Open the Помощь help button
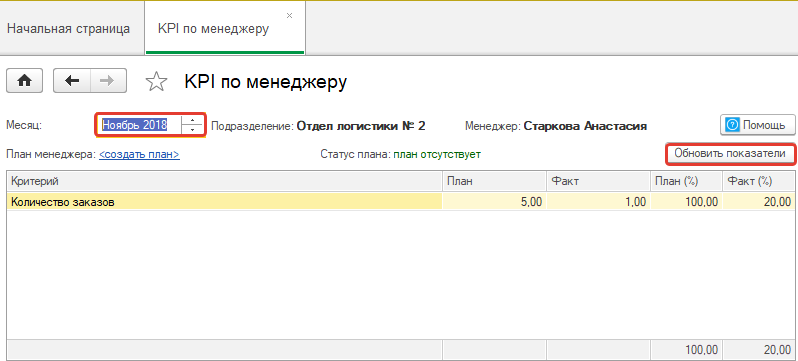Image resolution: width=798 pixels, height=361 pixels. (x=757, y=125)
